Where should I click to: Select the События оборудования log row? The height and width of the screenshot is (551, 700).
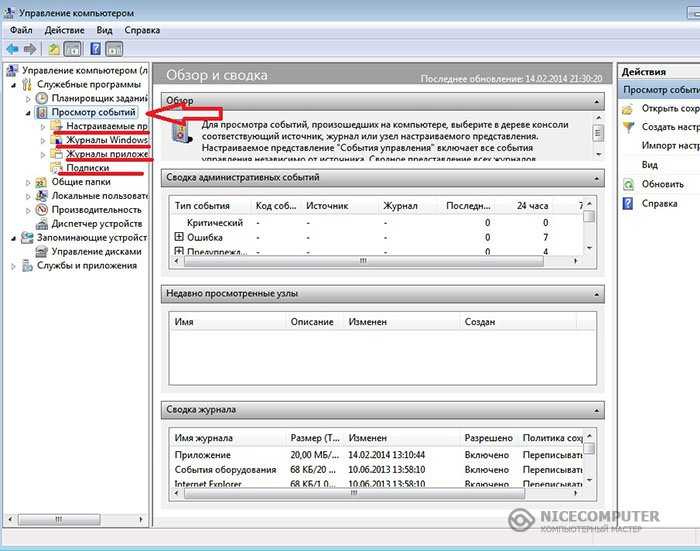pos(378,470)
